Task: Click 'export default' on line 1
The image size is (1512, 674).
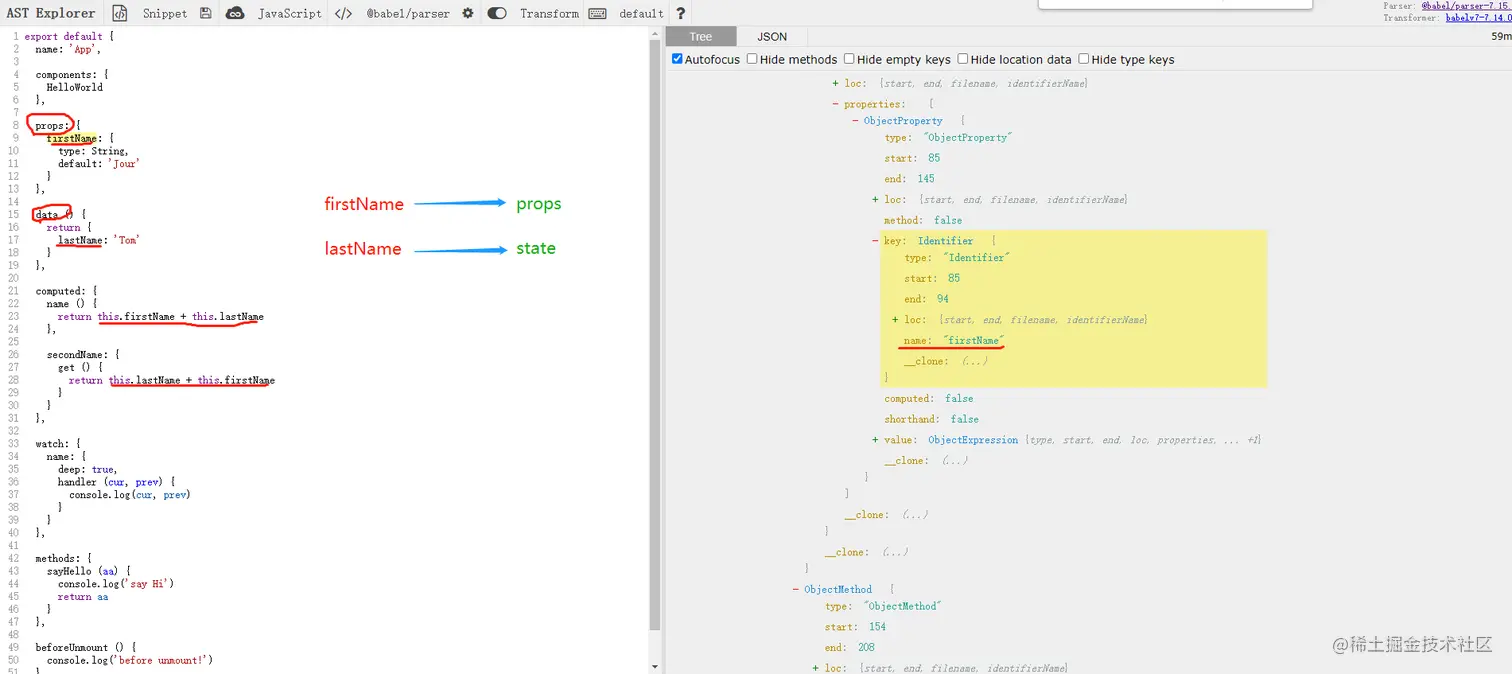Action: pos(63,36)
